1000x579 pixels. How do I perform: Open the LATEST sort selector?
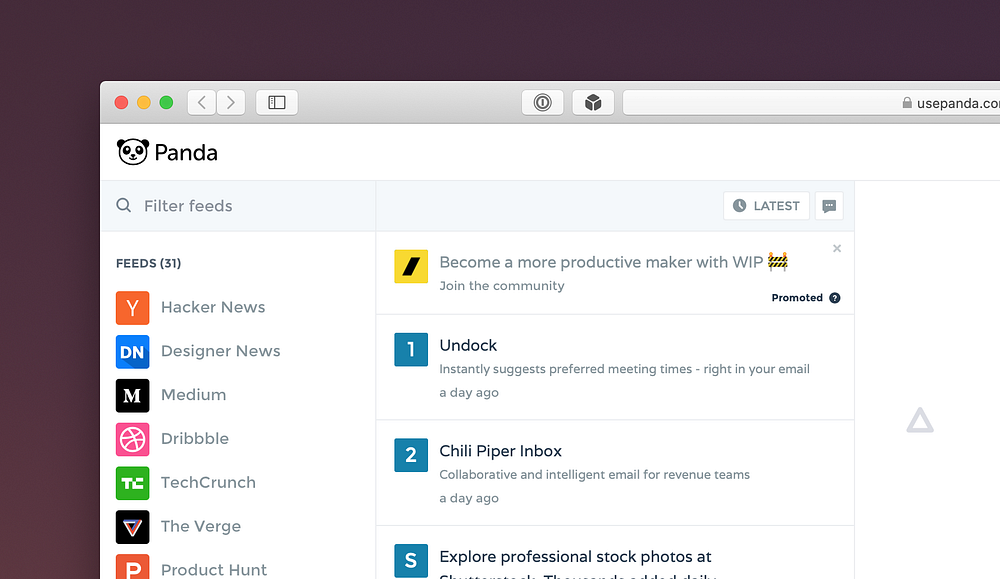766,206
